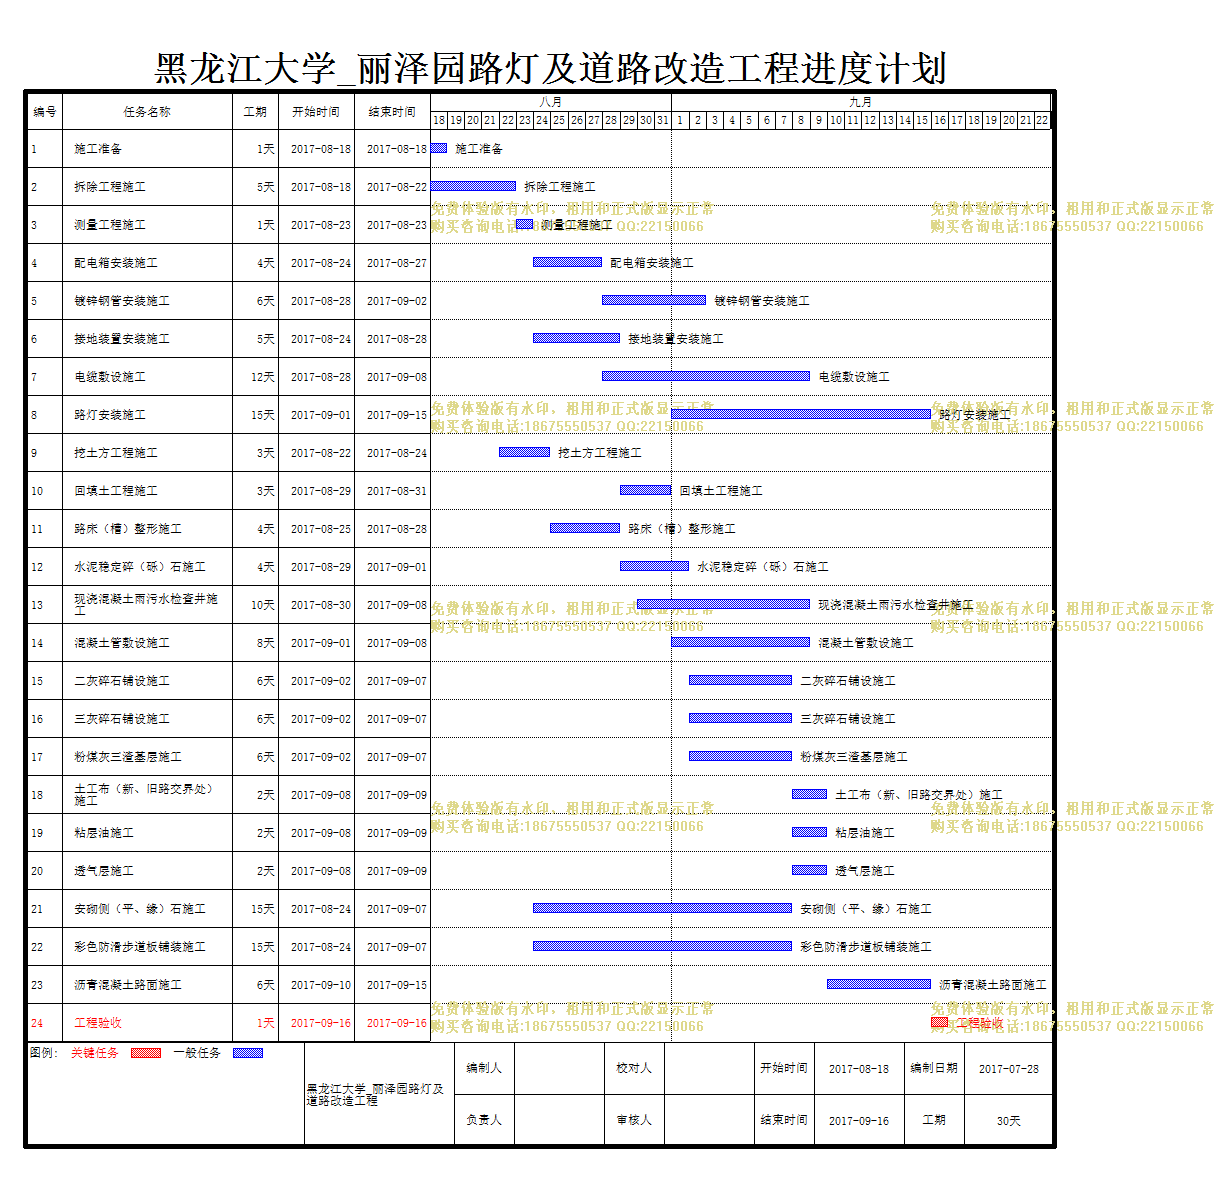This screenshot has height=1195, width=1214.
Task: Click the 安砌侧（平、缘）石施工 cell in the task name column
Action: click(x=147, y=909)
